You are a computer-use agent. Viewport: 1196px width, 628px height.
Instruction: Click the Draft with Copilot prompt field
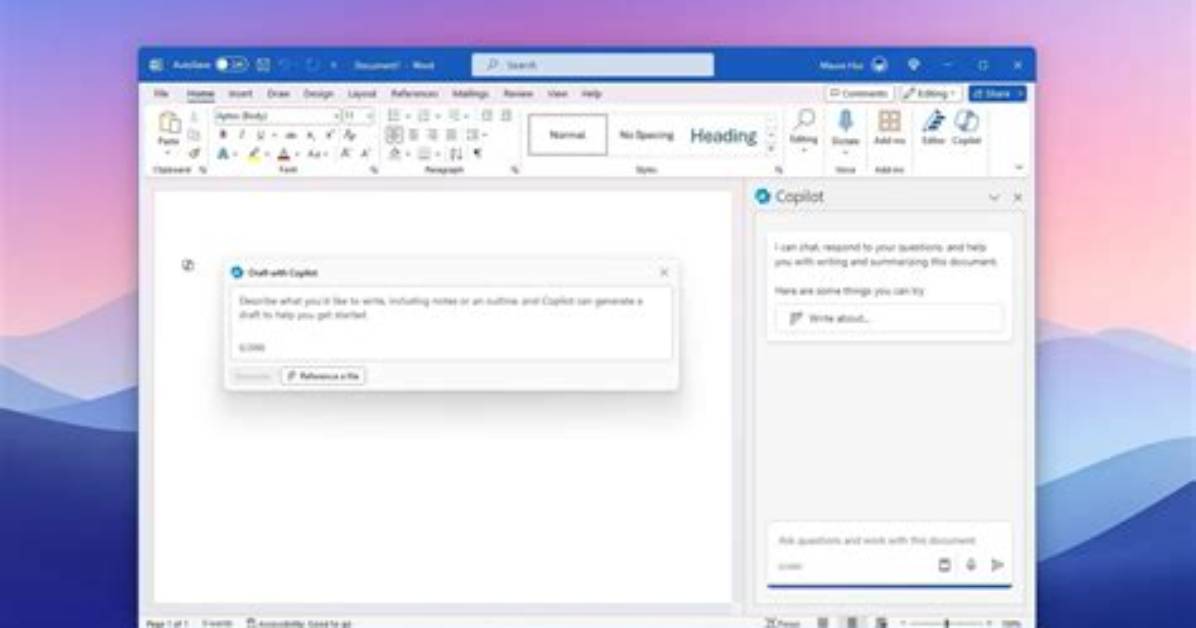click(452, 323)
